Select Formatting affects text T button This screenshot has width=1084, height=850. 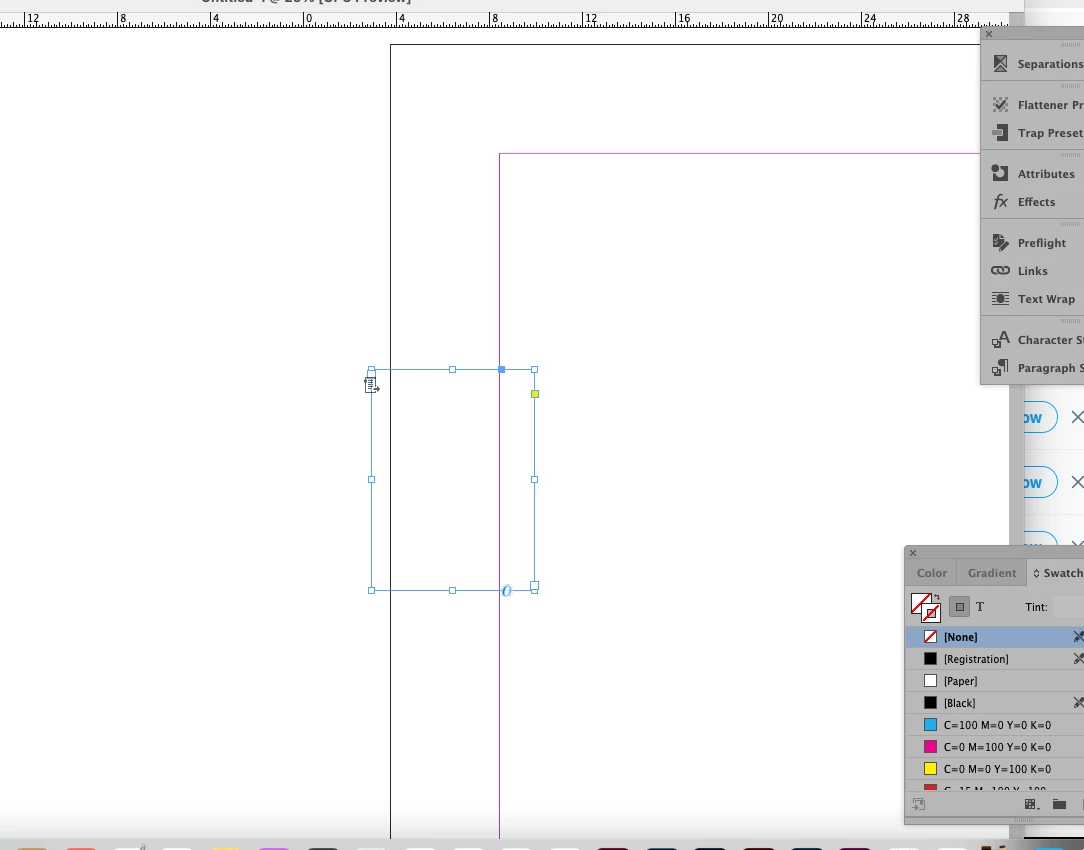click(980, 607)
